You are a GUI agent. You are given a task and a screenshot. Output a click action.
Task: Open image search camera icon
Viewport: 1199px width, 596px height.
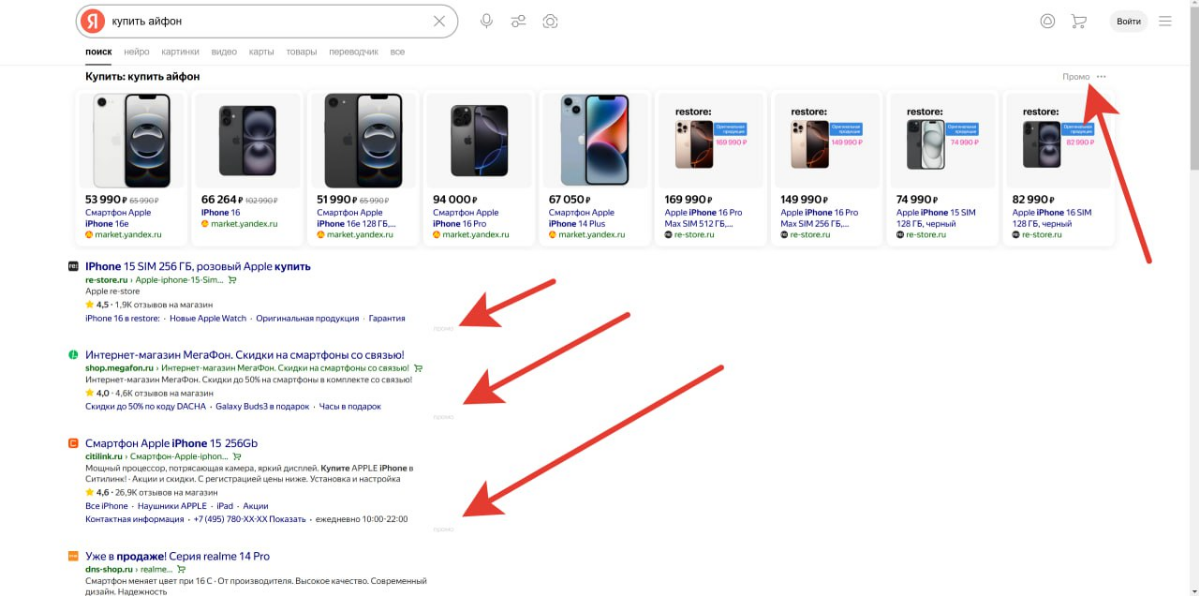[x=550, y=21]
